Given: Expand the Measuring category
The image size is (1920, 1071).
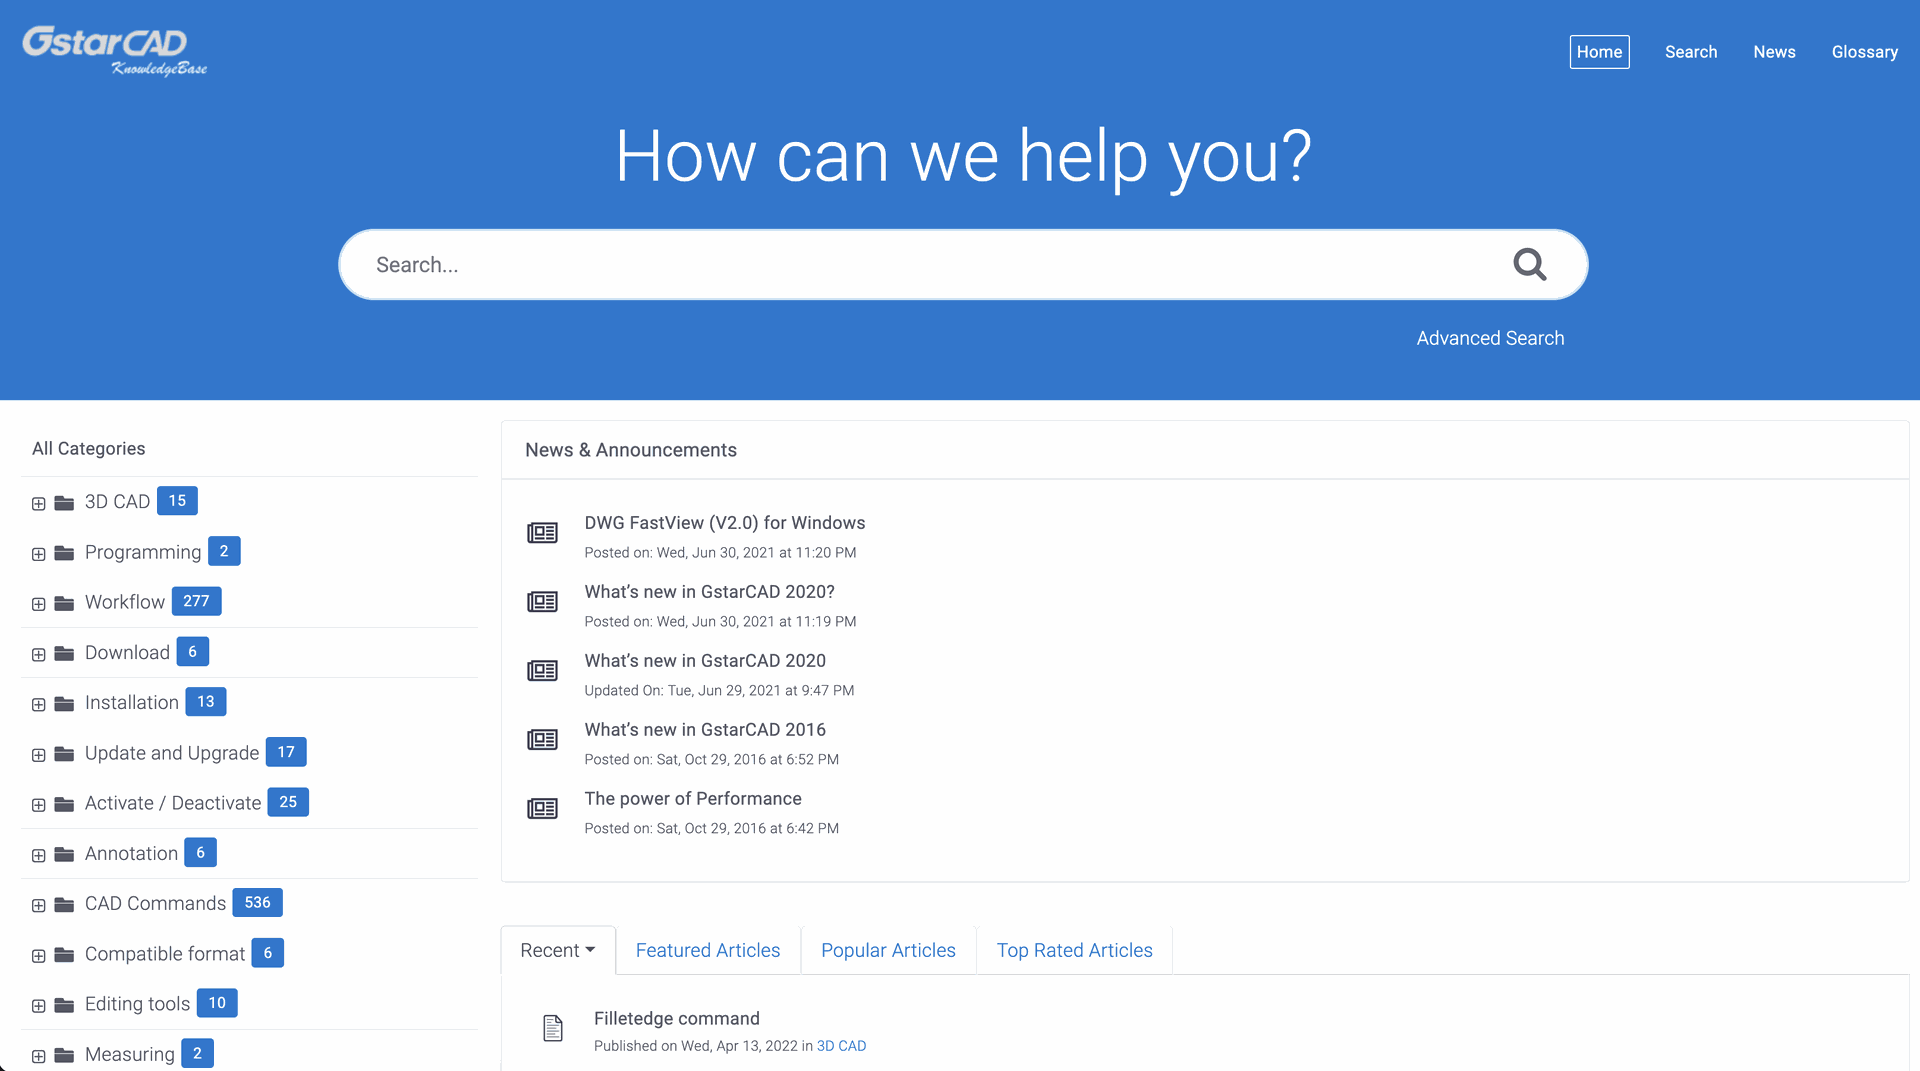Looking at the screenshot, I should (x=38, y=1056).
